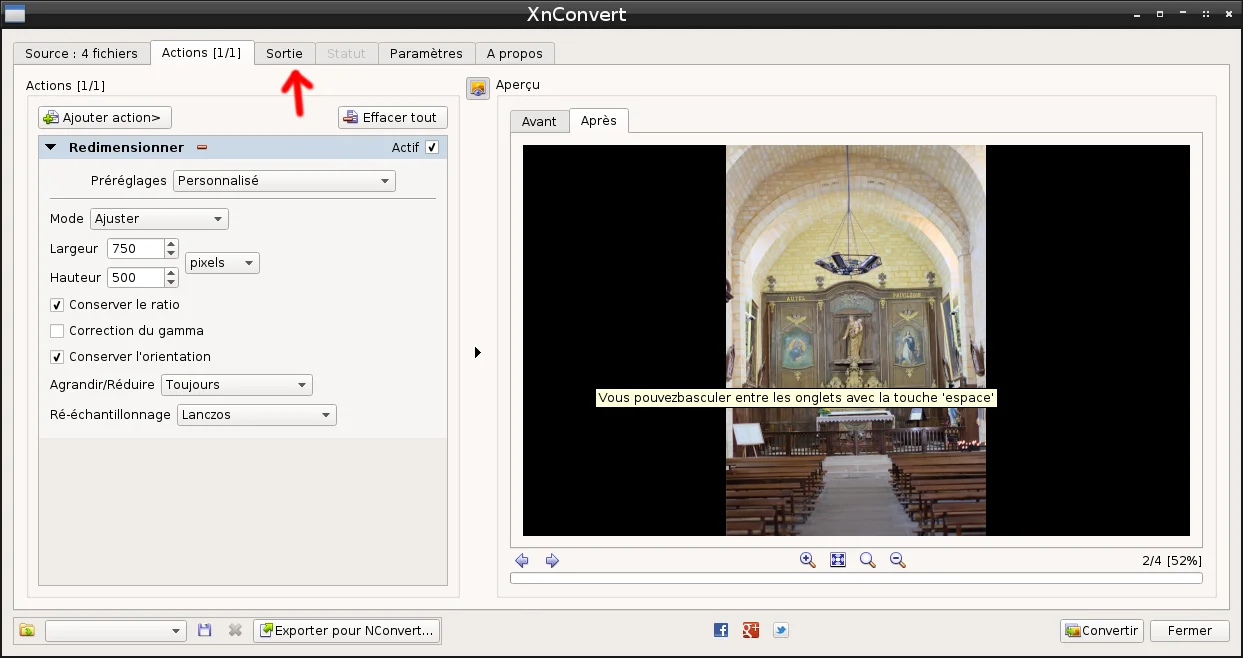Save the script with floppy icon

pos(205,630)
